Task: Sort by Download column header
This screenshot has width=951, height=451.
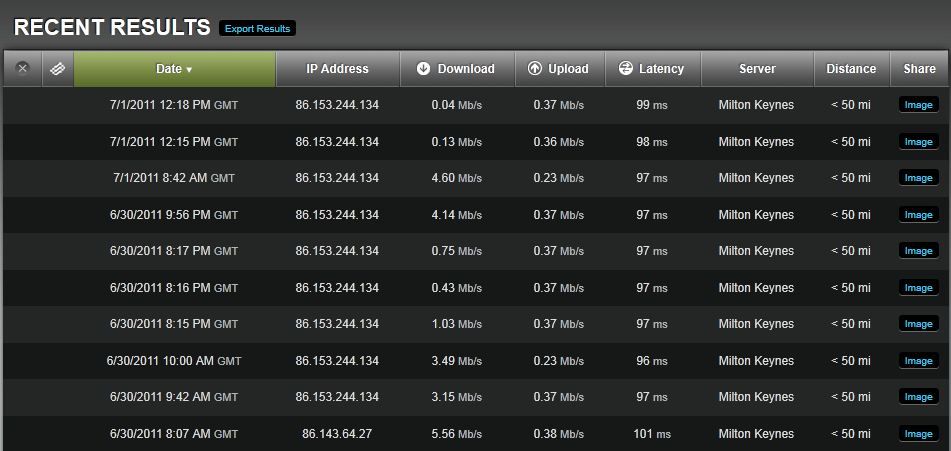Action: tap(457, 68)
